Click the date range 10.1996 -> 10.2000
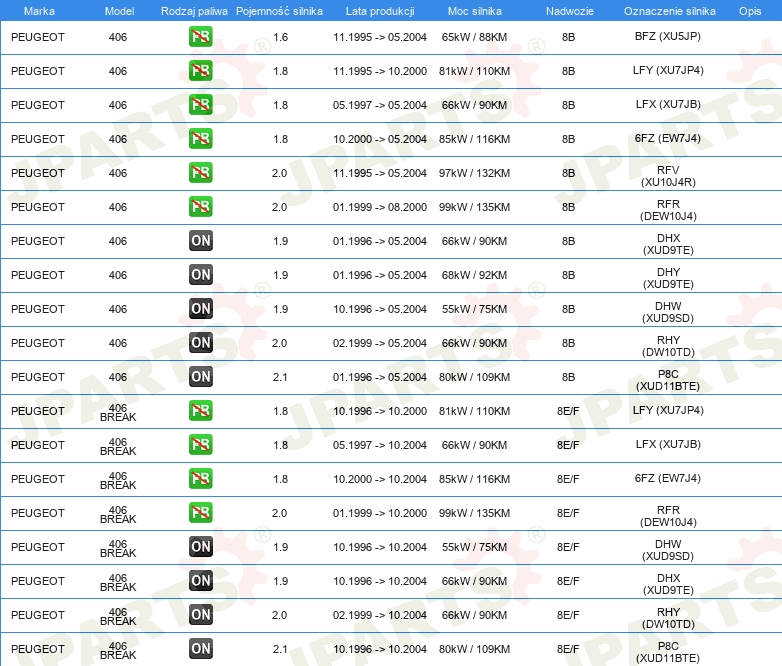This screenshot has width=782, height=666. 380,411
